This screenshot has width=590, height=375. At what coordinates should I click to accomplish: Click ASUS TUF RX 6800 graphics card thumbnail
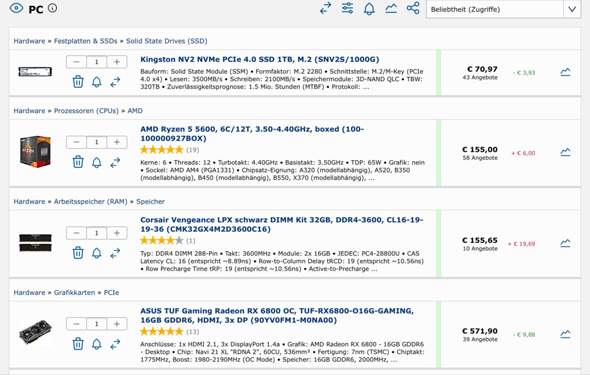[35, 332]
